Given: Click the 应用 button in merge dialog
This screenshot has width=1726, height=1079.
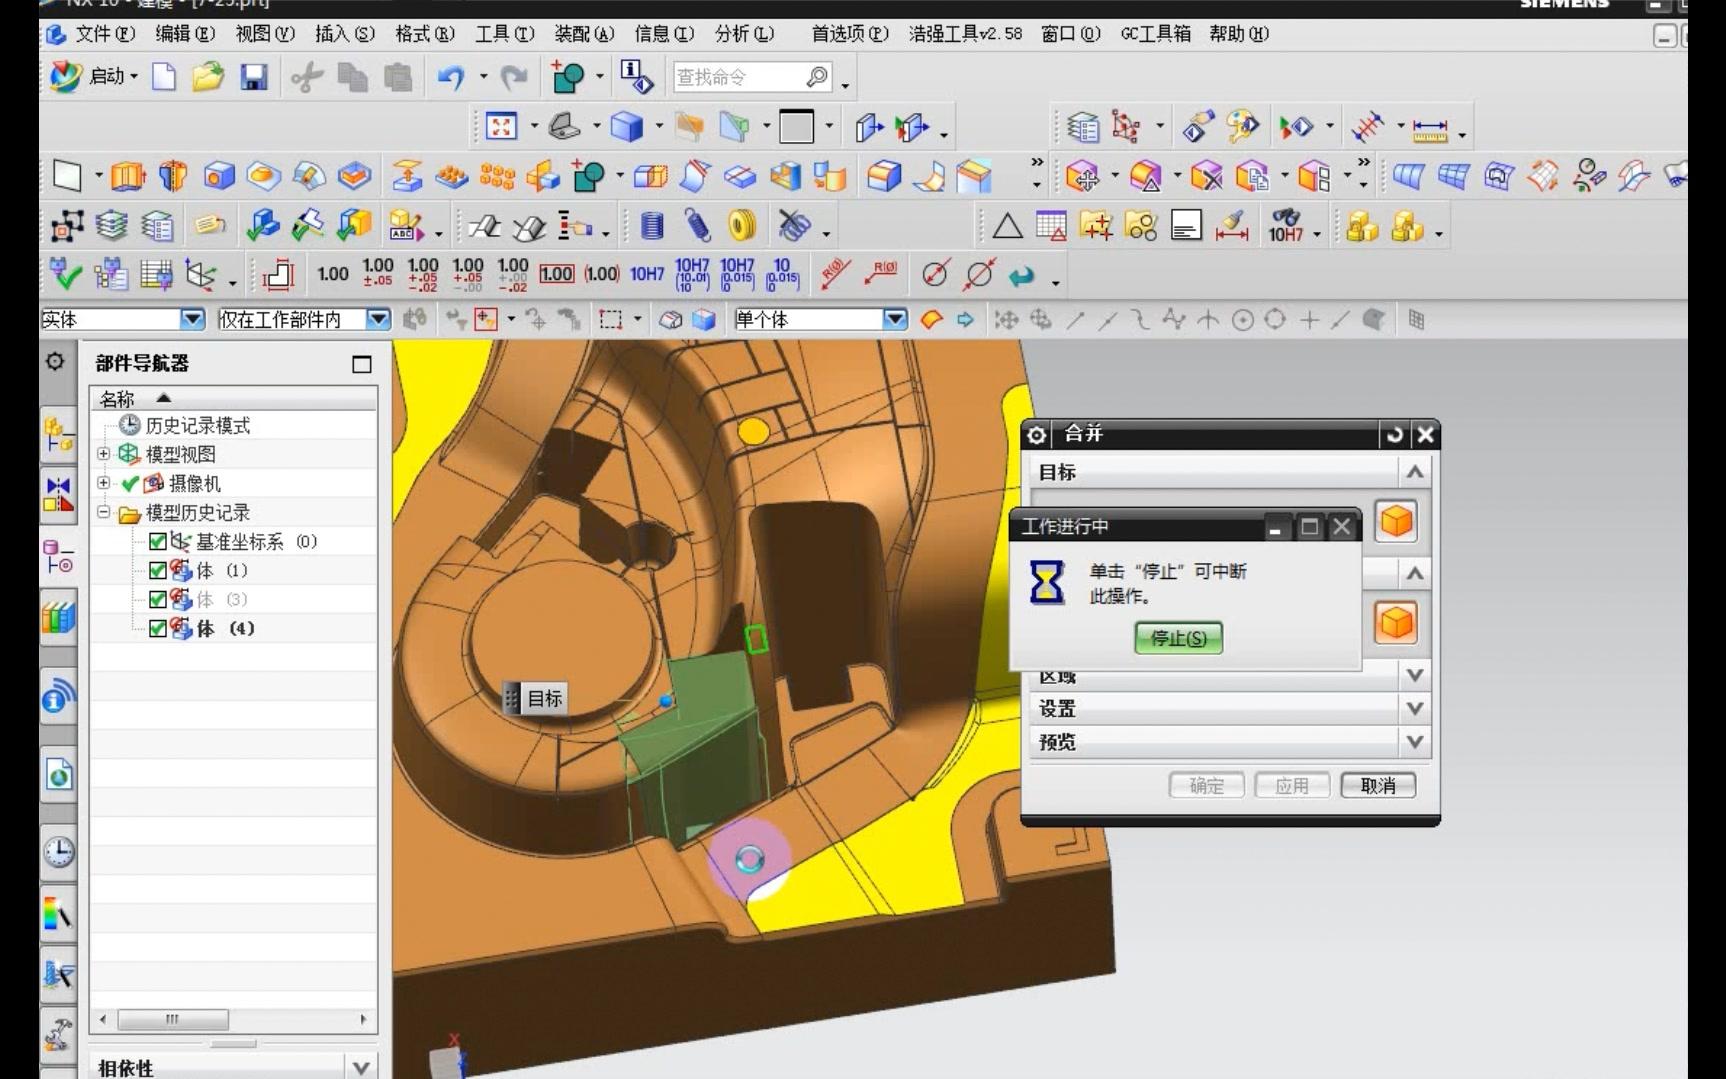Looking at the screenshot, I should [1292, 786].
